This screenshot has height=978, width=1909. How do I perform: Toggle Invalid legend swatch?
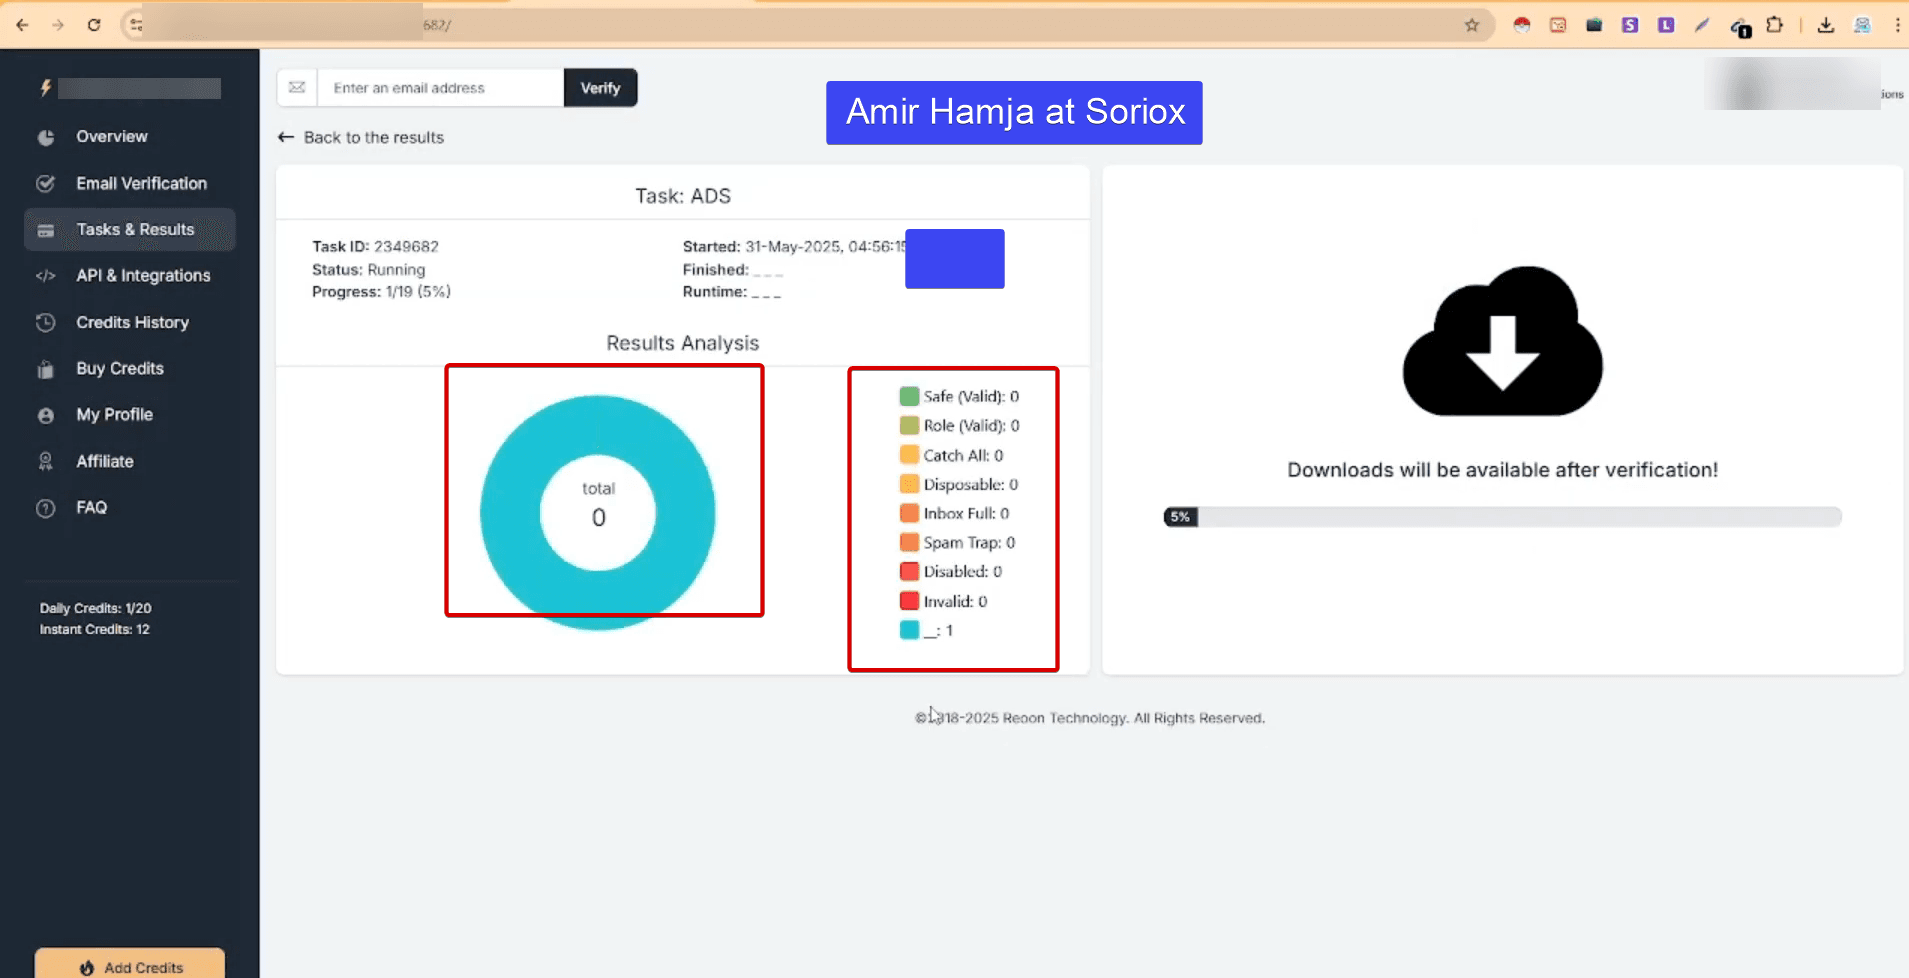pyautogui.click(x=909, y=601)
